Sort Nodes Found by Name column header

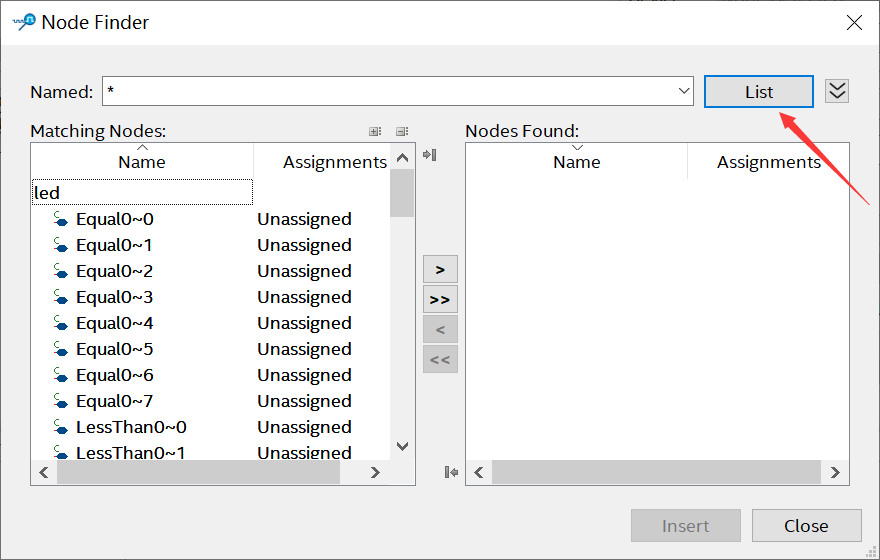[576, 162]
